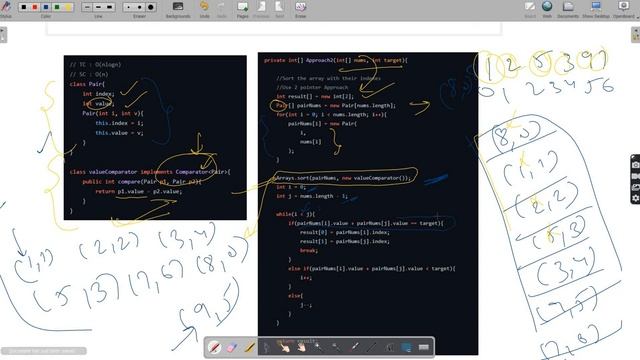640x360 pixels.
Task: Open settings gear on right edge panel
Action: pyautogui.click(x=636, y=198)
